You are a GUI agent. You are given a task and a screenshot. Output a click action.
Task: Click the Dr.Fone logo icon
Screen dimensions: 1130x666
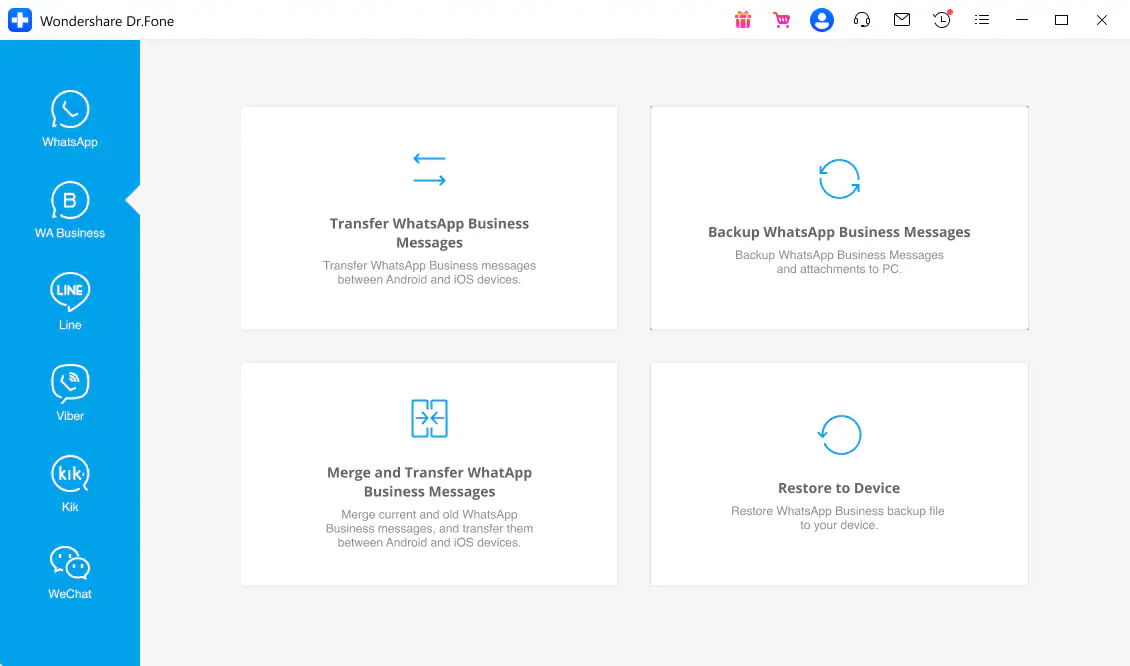coord(19,20)
